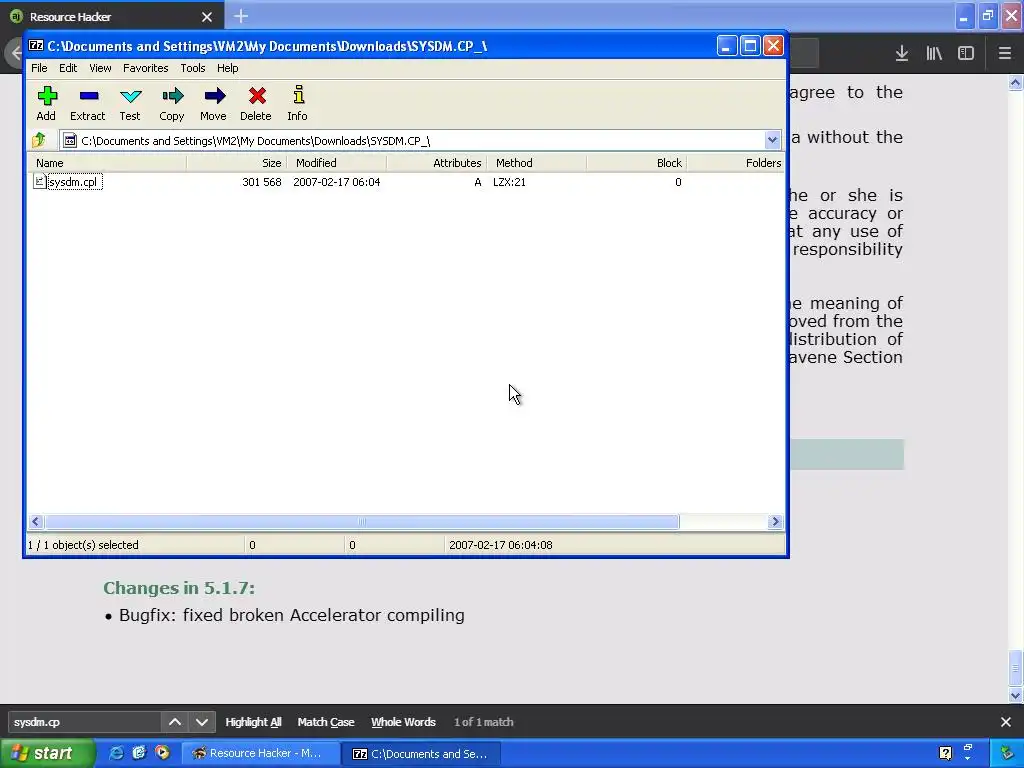Close the find bar

[1006, 722]
